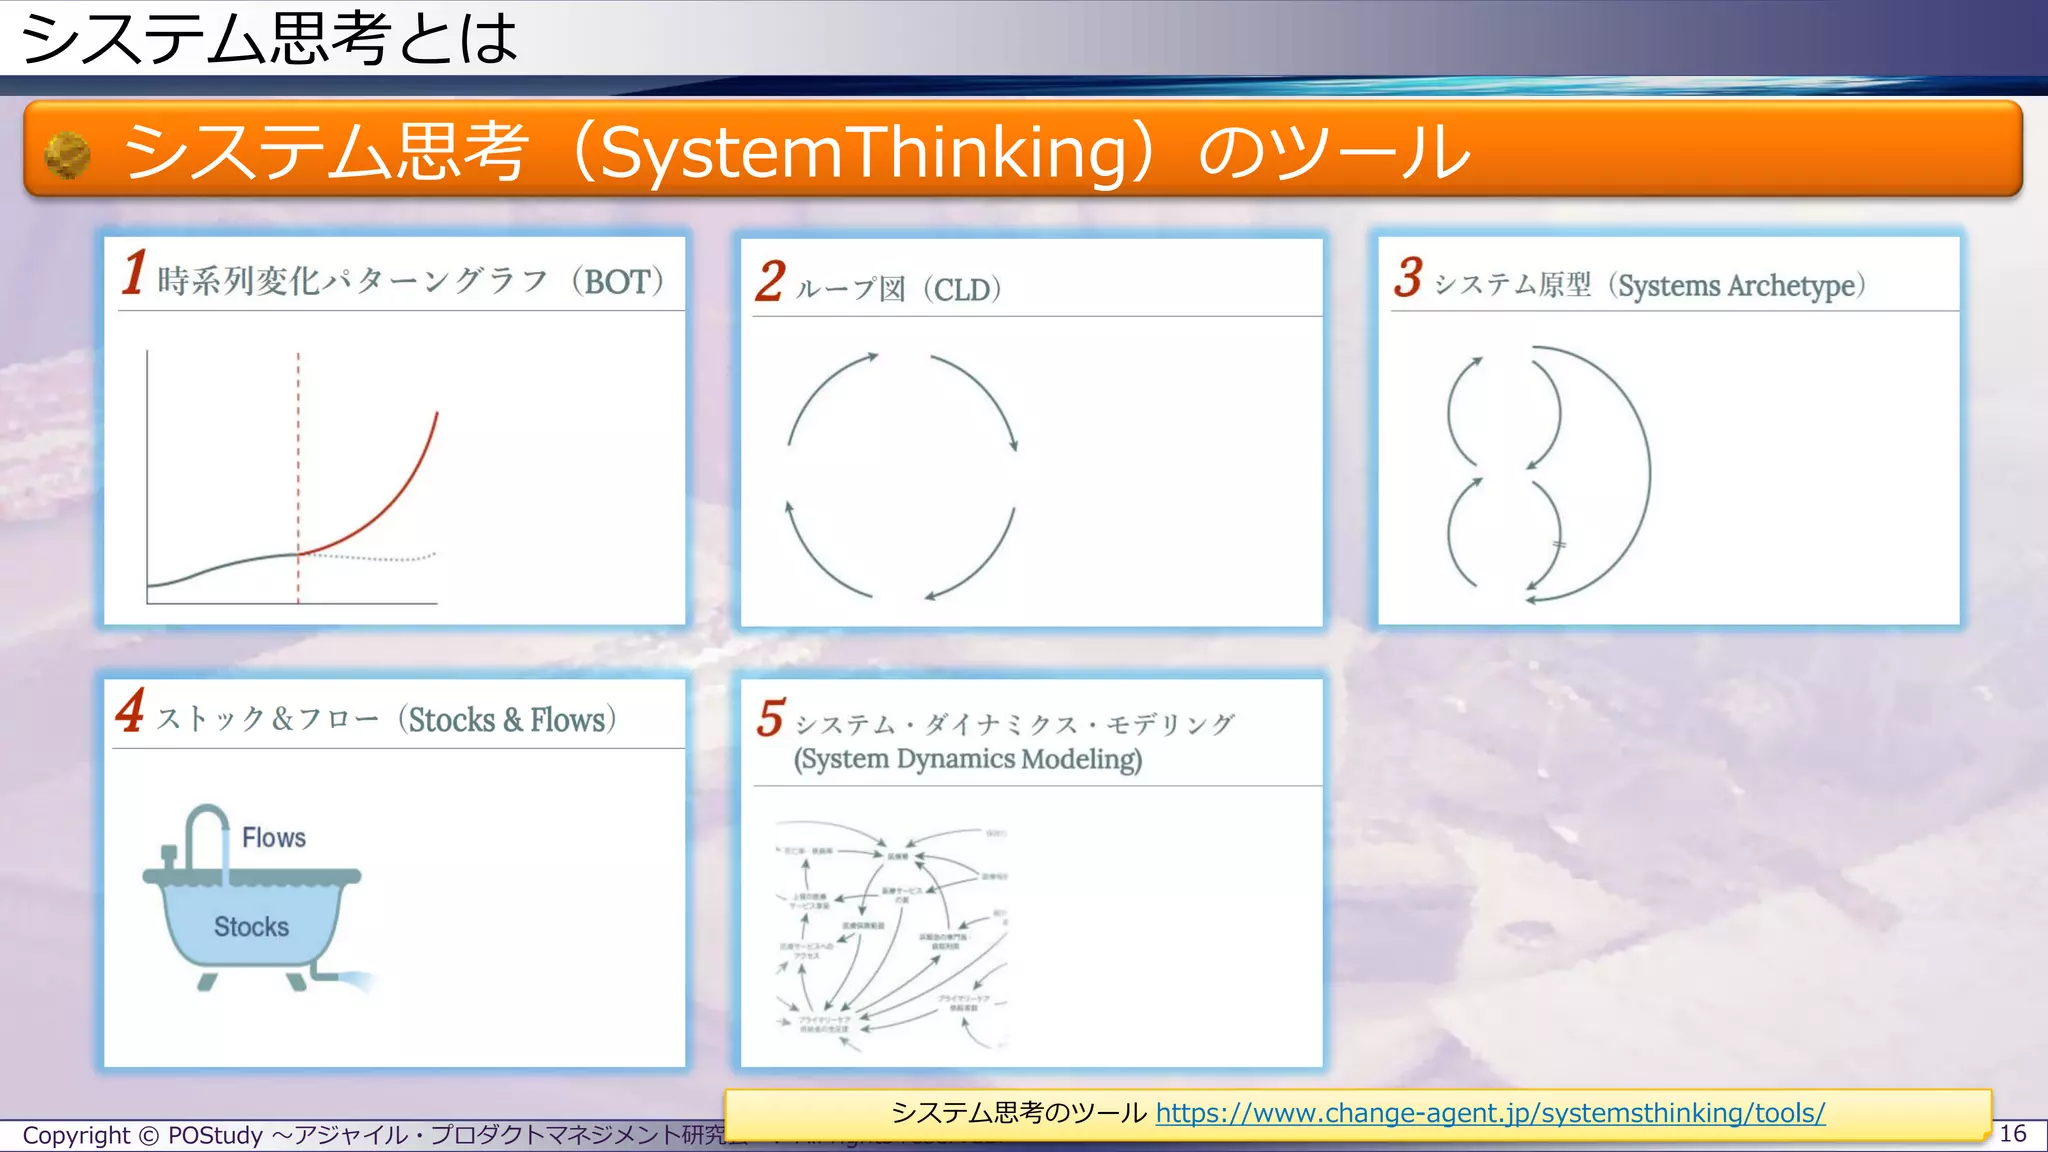The height and width of the screenshot is (1152, 2048).
Task: Click the Stocks & Flows bathtub illustration
Action: pyautogui.click(x=259, y=898)
